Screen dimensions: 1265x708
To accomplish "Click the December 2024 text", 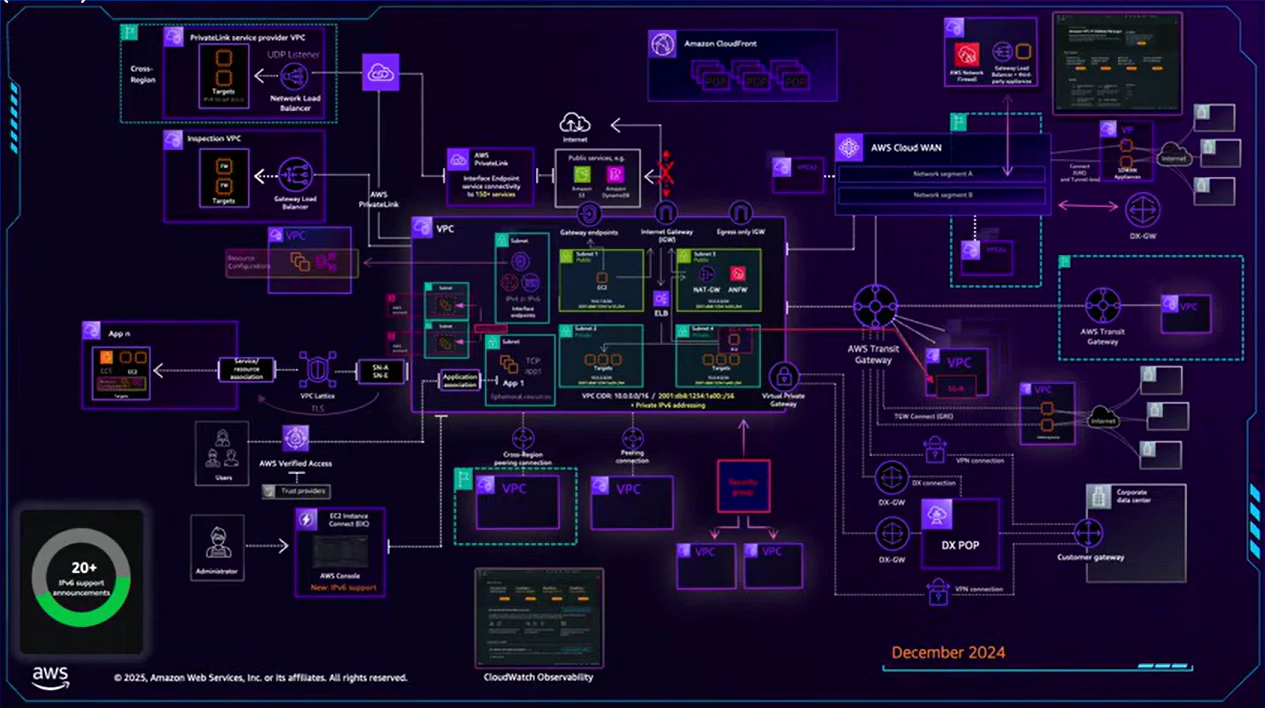I will (x=948, y=652).
